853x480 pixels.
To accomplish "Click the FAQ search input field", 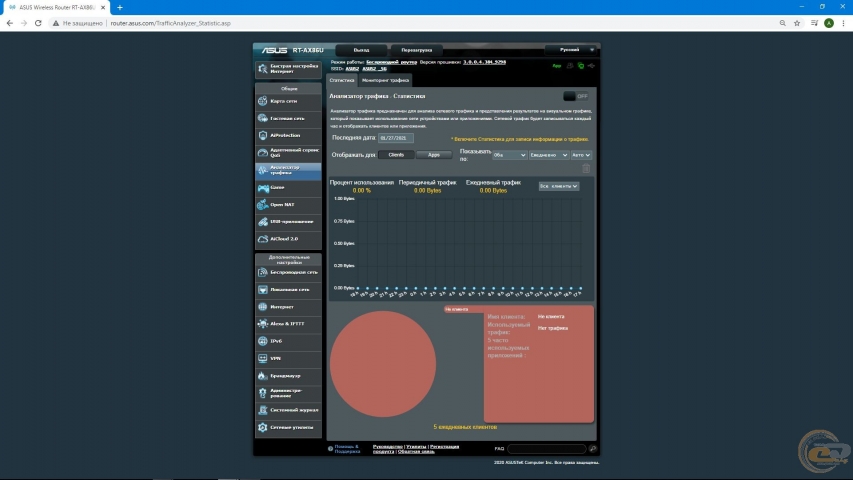I will tap(547, 449).
